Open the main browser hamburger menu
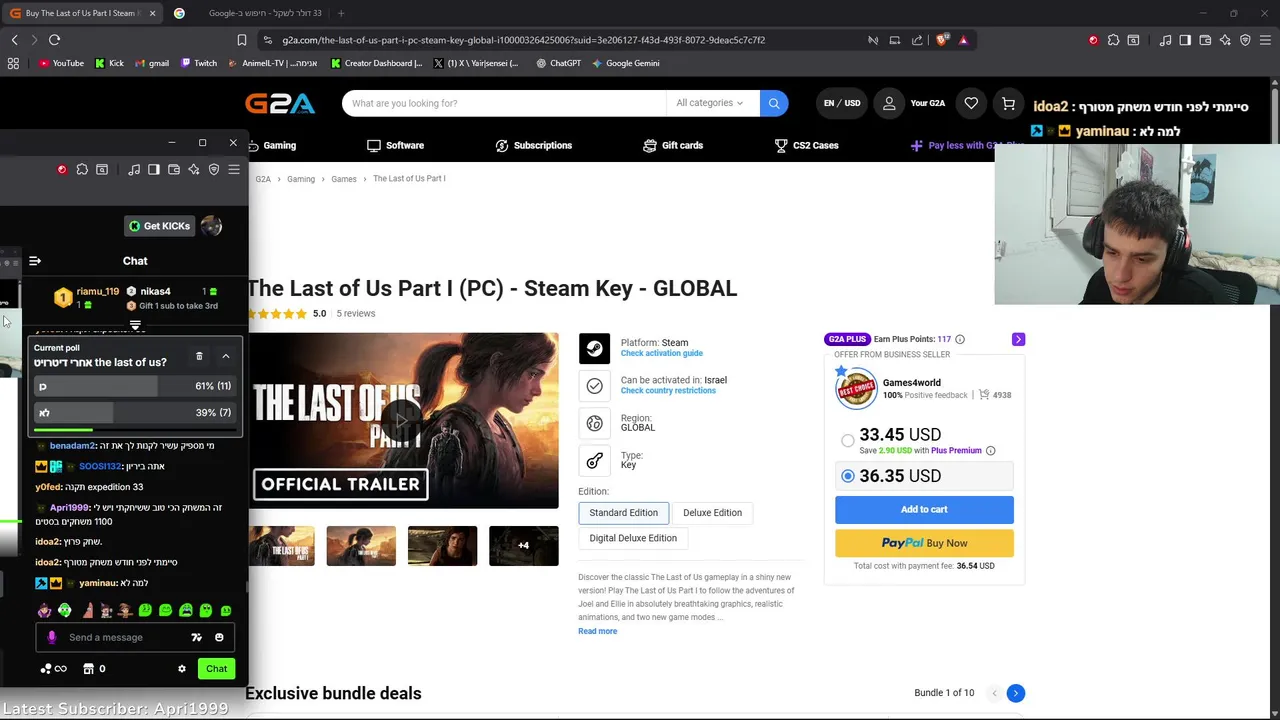Image resolution: width=1280 pixels, height=720 pixels. (x=1265, y=40)
